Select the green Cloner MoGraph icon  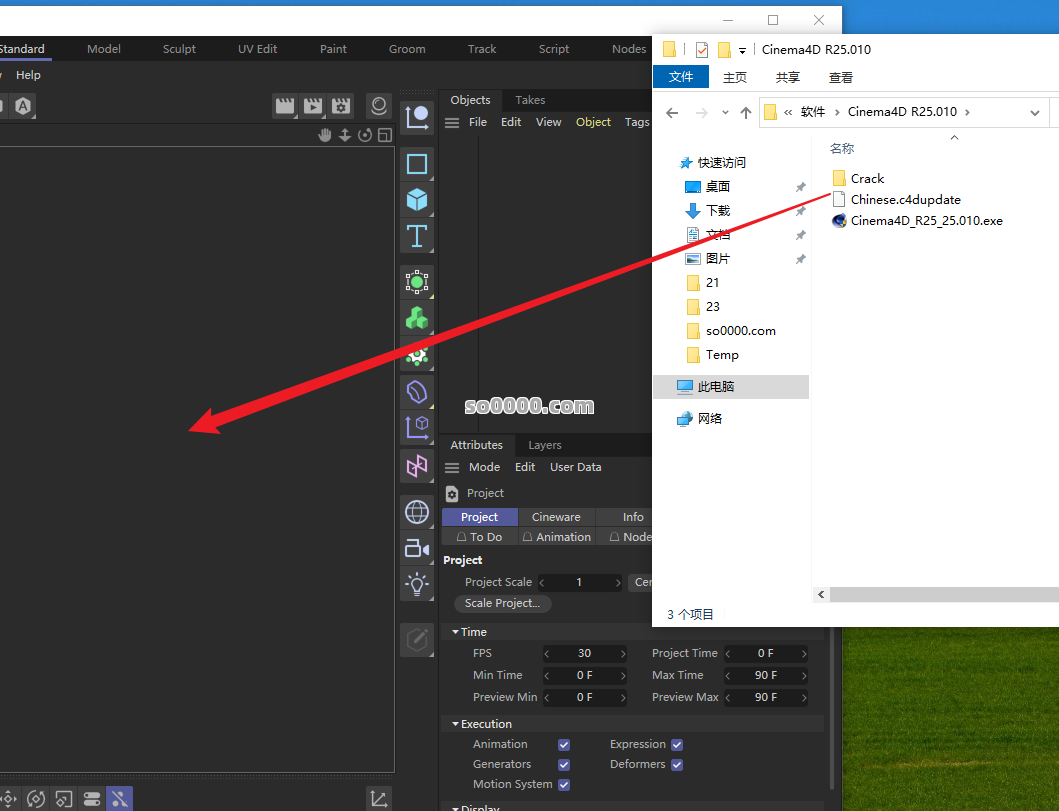(x=417, y=319)
